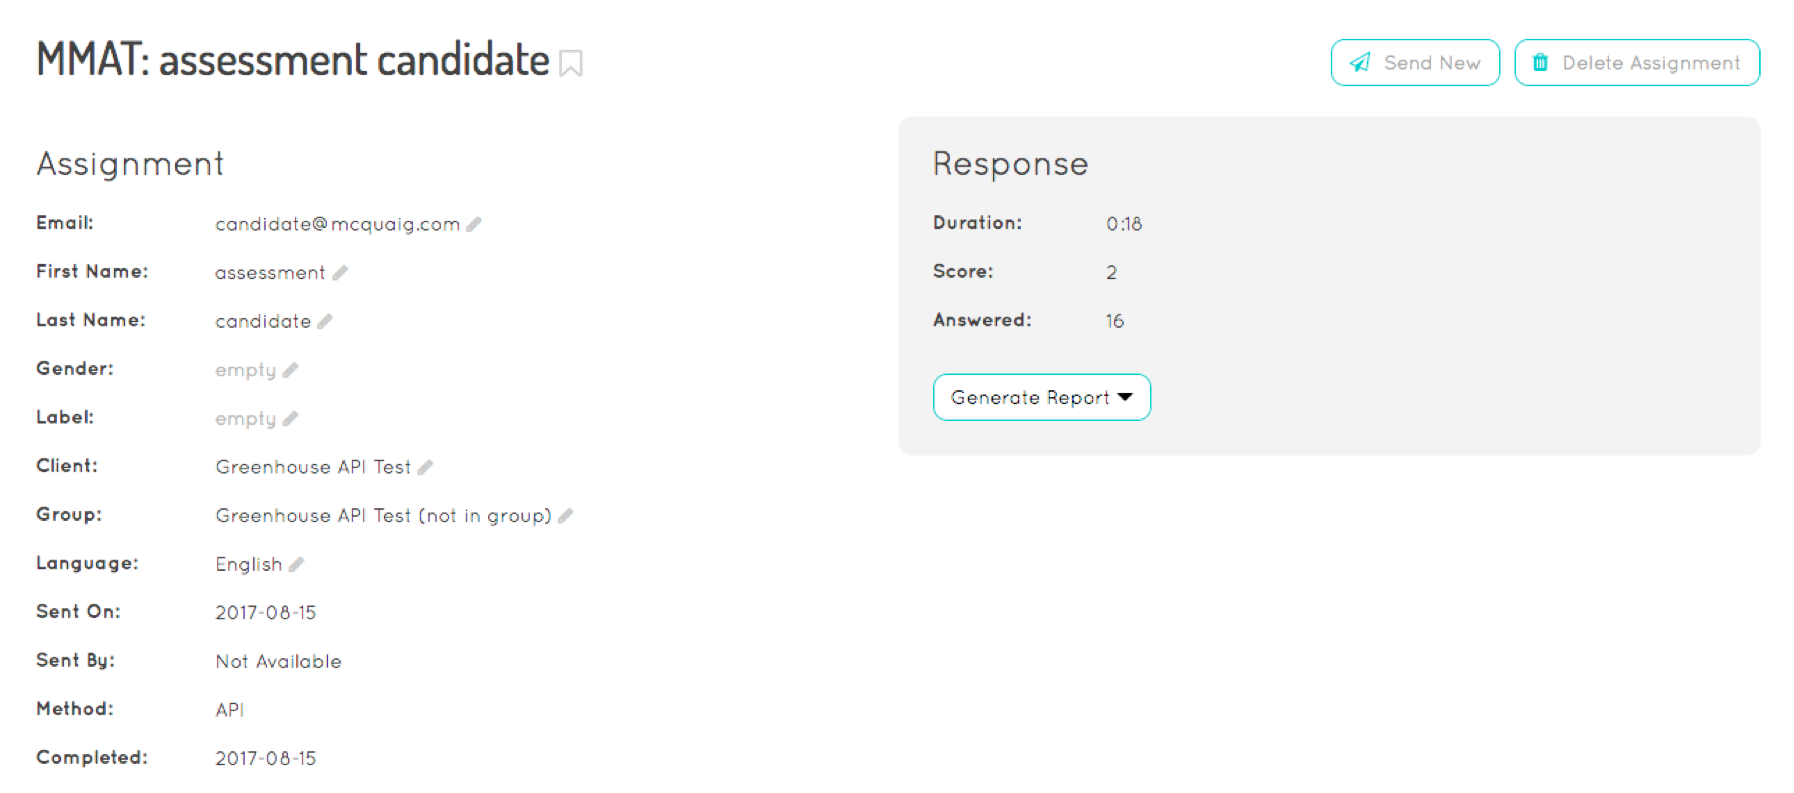This screenshot has width=1794, height=793.
Task: Edit the Client Greenhouse API Test pencil icon
Action: [x=425, y=467]
